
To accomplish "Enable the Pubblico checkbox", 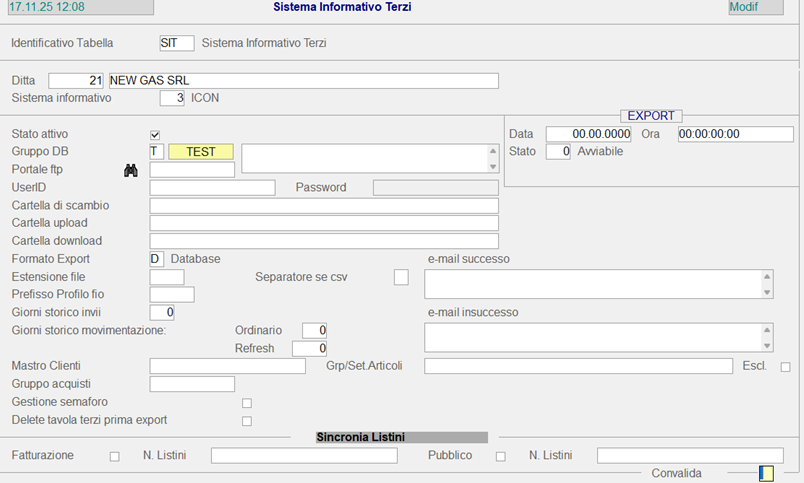I will click(x=500, y=457).
